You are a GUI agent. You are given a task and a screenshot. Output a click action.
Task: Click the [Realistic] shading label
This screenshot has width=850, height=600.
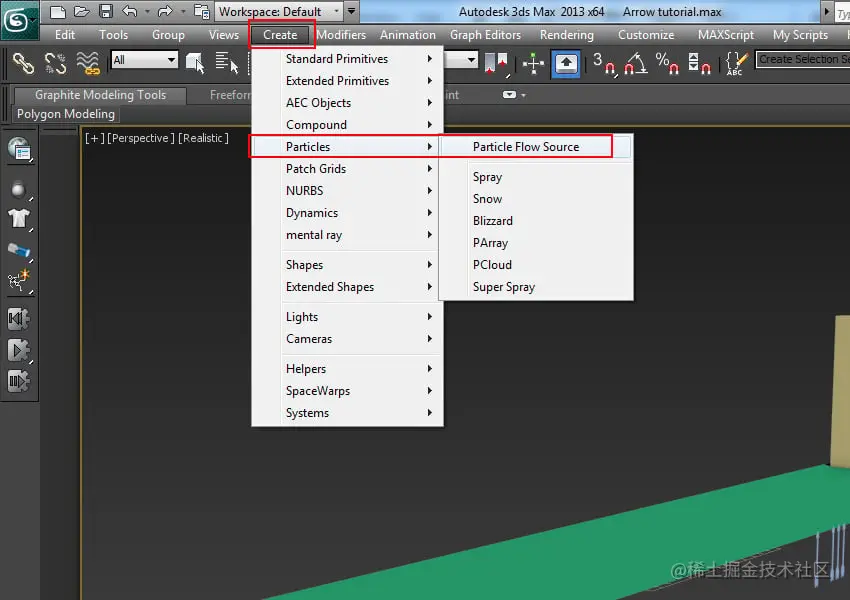pyautogui.click(x=203, y=138)
